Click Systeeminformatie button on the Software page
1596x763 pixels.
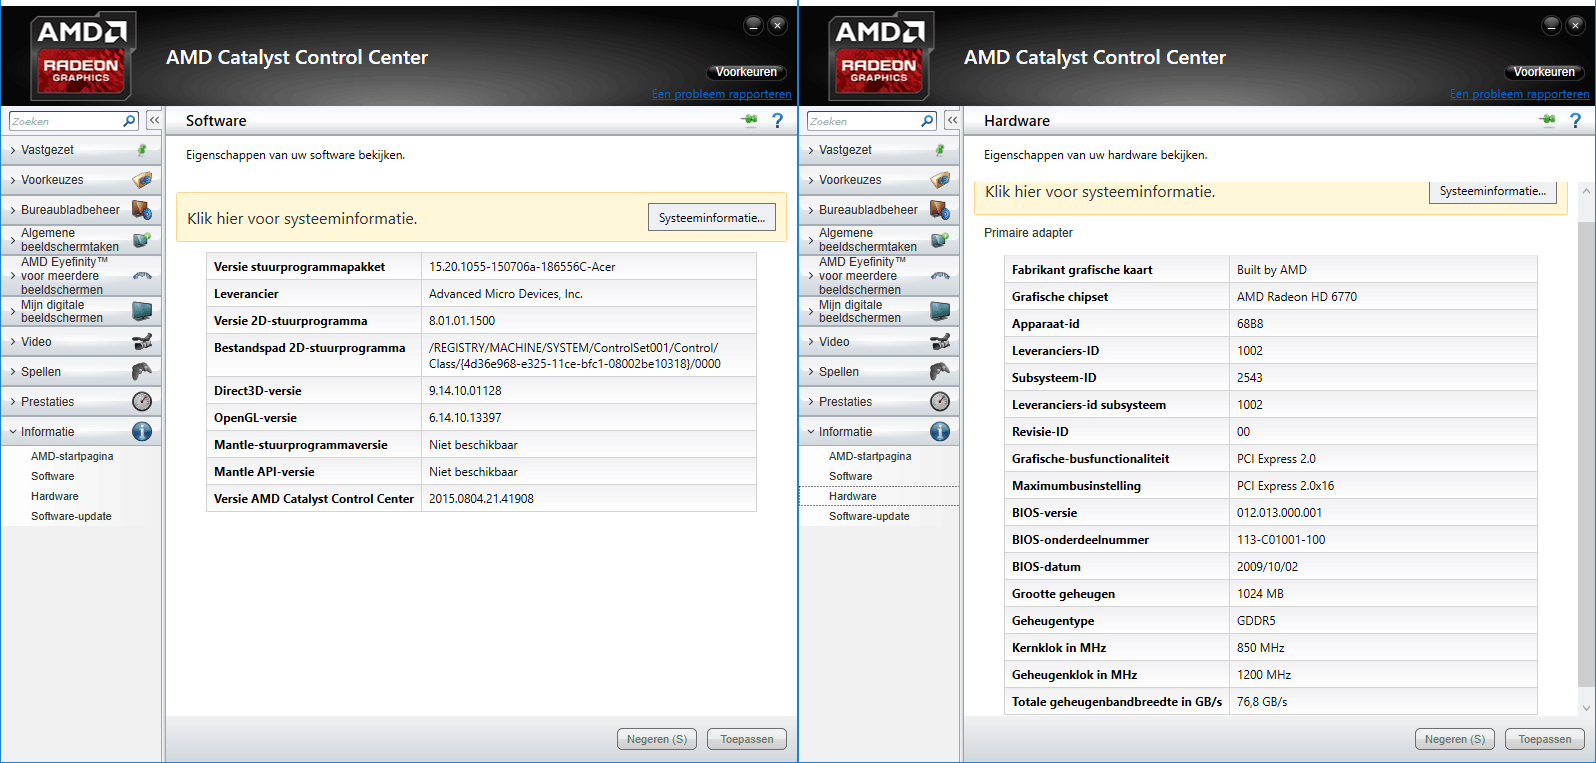712,218
